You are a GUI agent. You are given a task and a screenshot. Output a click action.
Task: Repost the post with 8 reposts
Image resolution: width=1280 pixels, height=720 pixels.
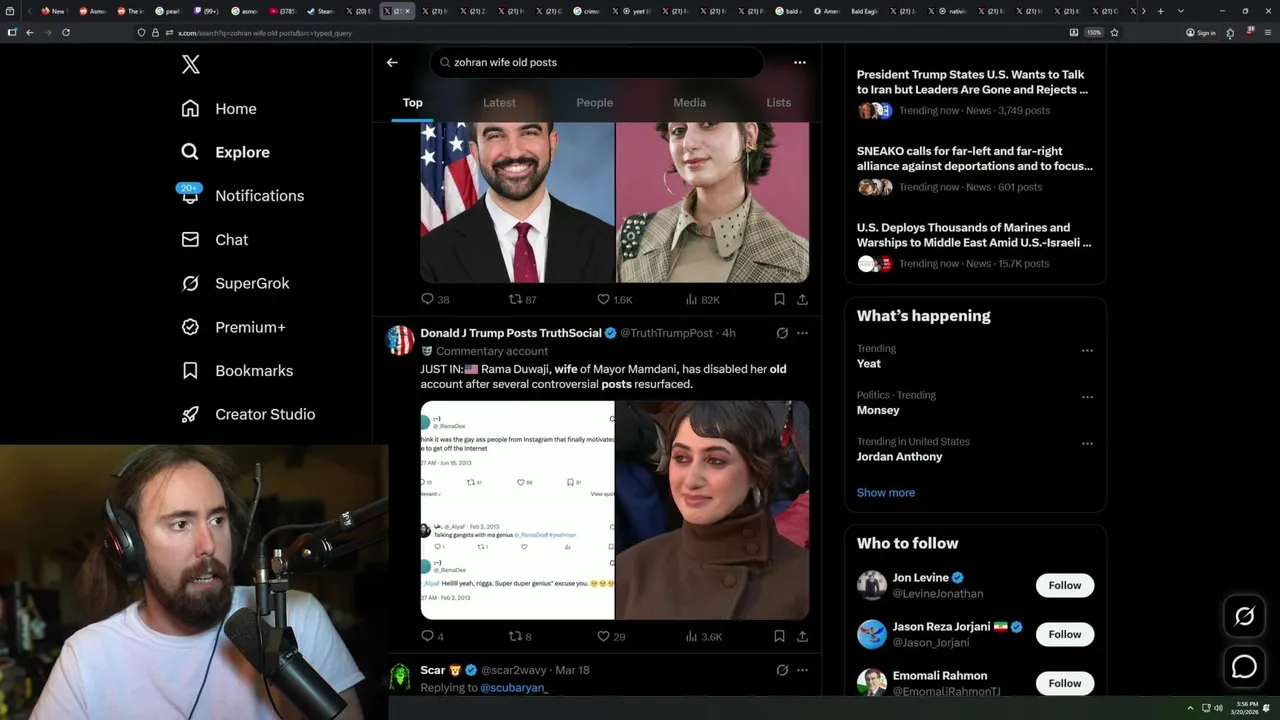click(x=520, y=636)
